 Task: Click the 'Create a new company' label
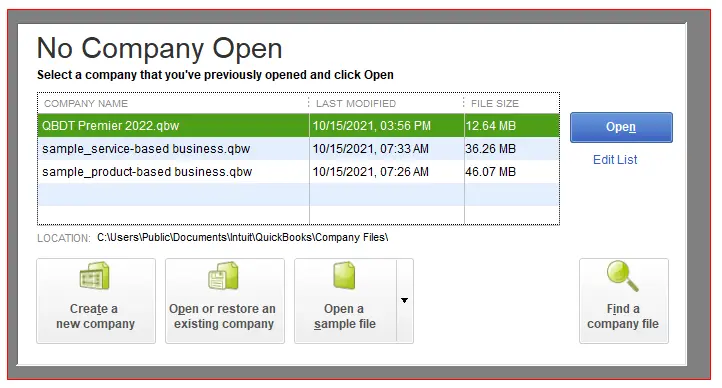95,316
